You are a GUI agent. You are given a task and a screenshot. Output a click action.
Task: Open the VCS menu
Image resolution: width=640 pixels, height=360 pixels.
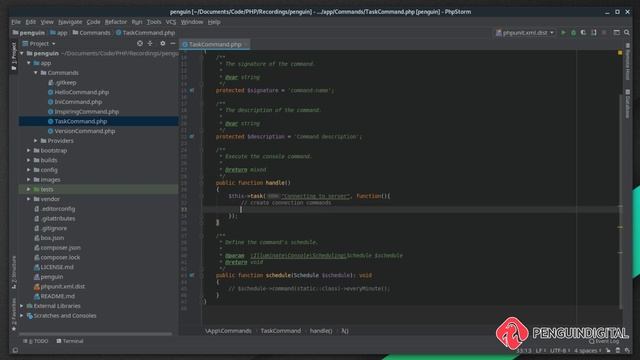point(171,22)
